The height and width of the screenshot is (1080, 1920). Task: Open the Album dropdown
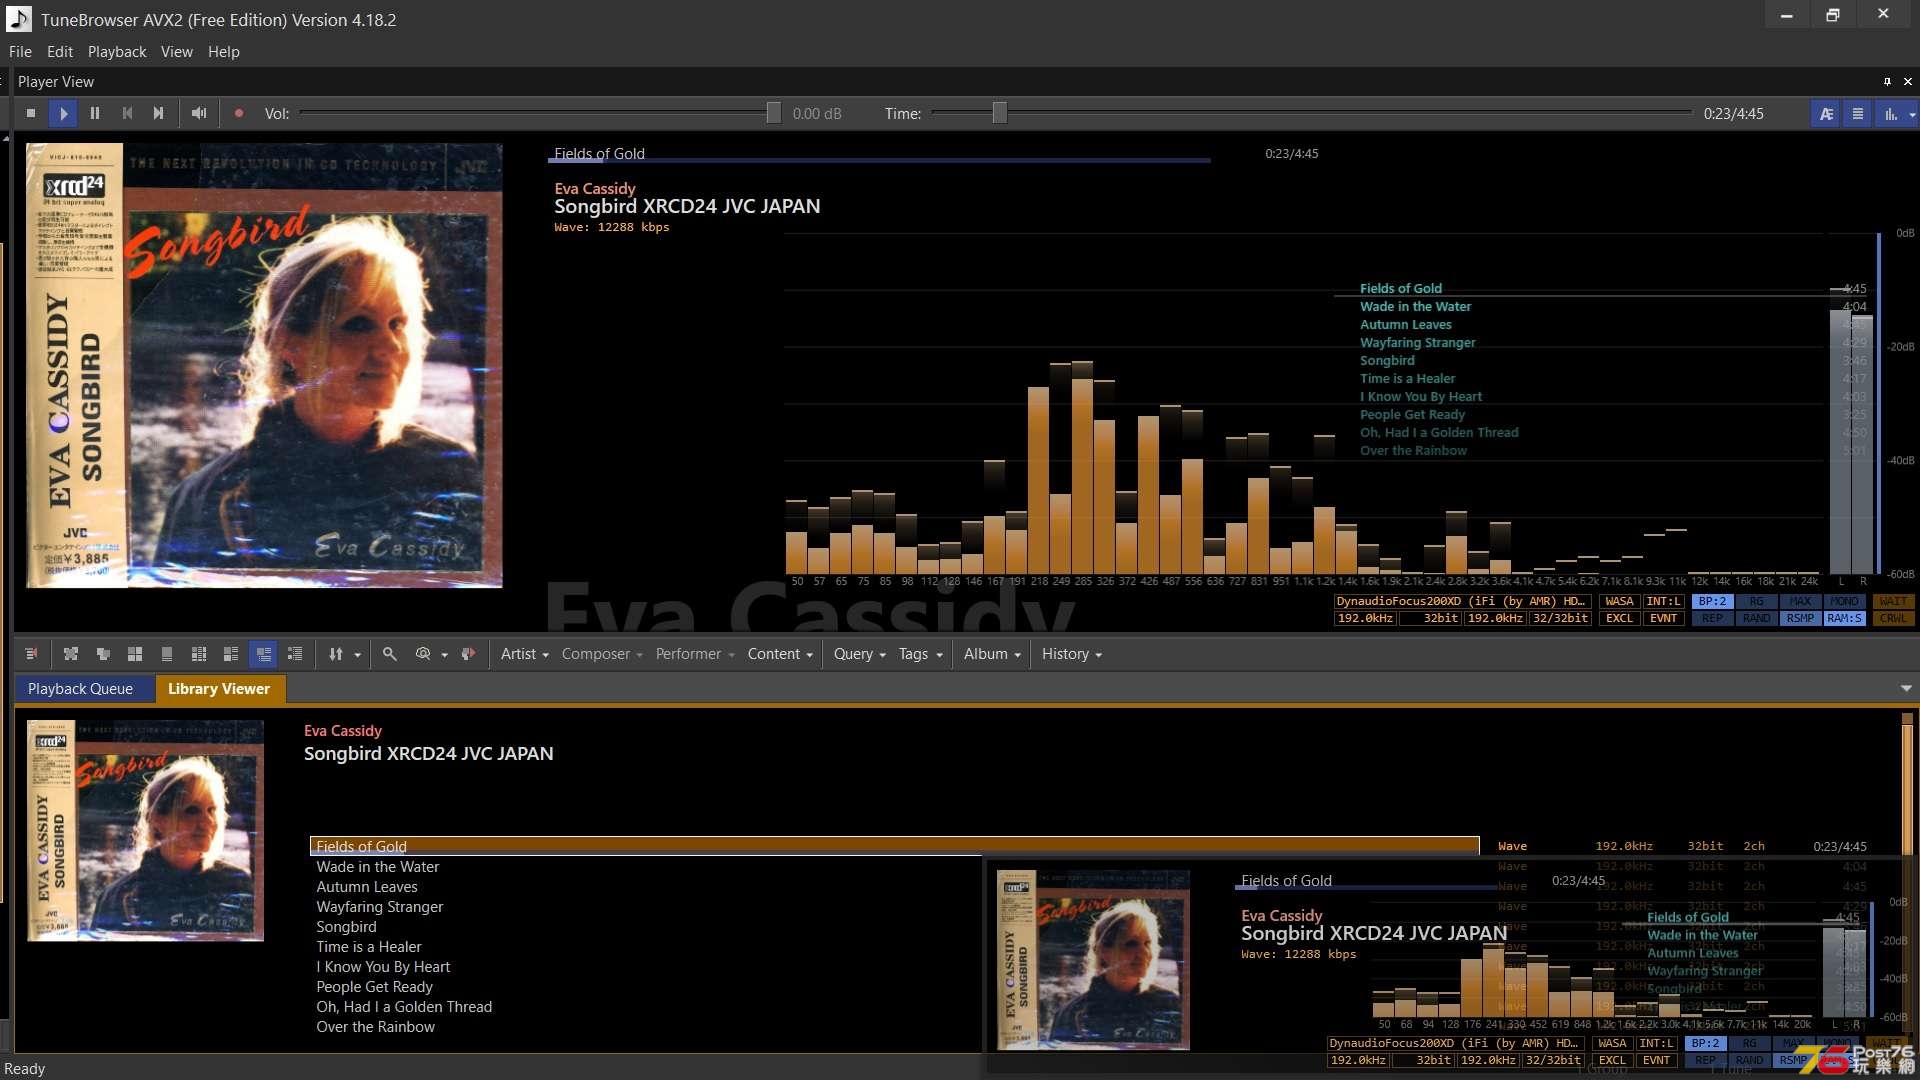[992, 654]
